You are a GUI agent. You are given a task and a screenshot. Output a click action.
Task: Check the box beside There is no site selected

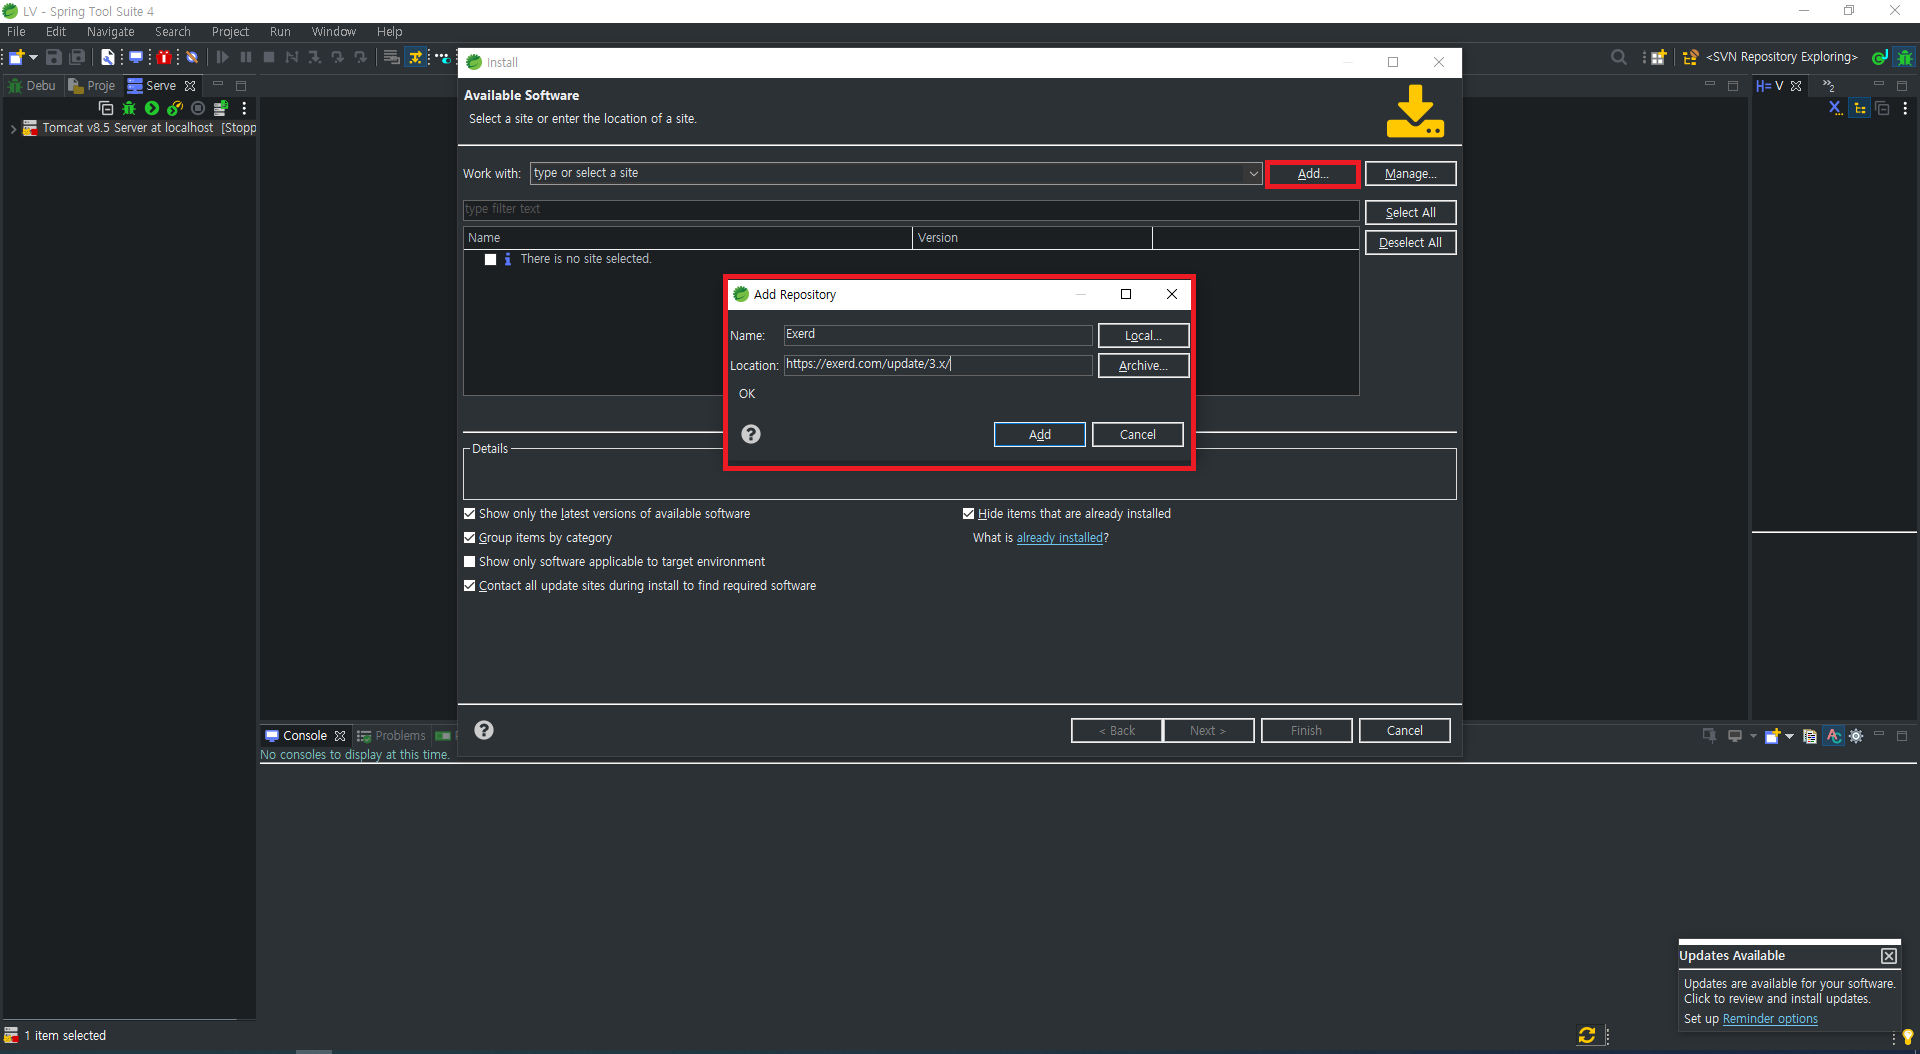pos(490,259)
